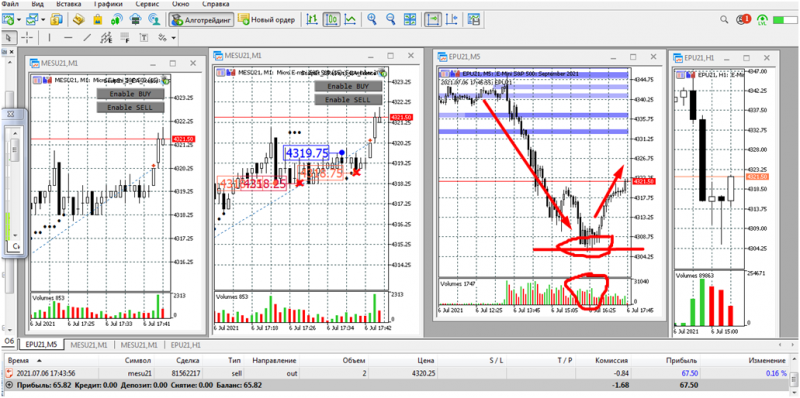Zoom in on the chart with magnifier plus
800x398 pixels.
(x=372, y=19)
